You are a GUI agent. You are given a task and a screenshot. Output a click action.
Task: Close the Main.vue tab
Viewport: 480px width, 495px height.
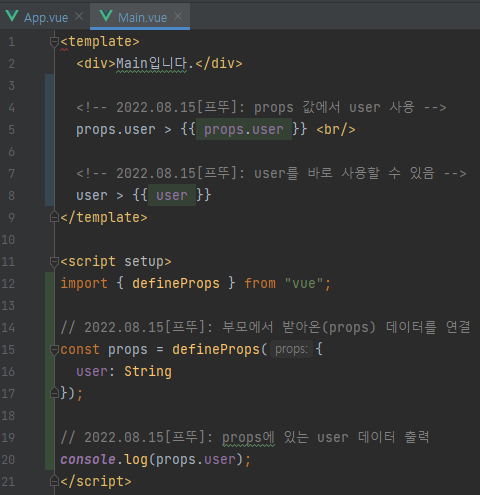coord(178,16)
